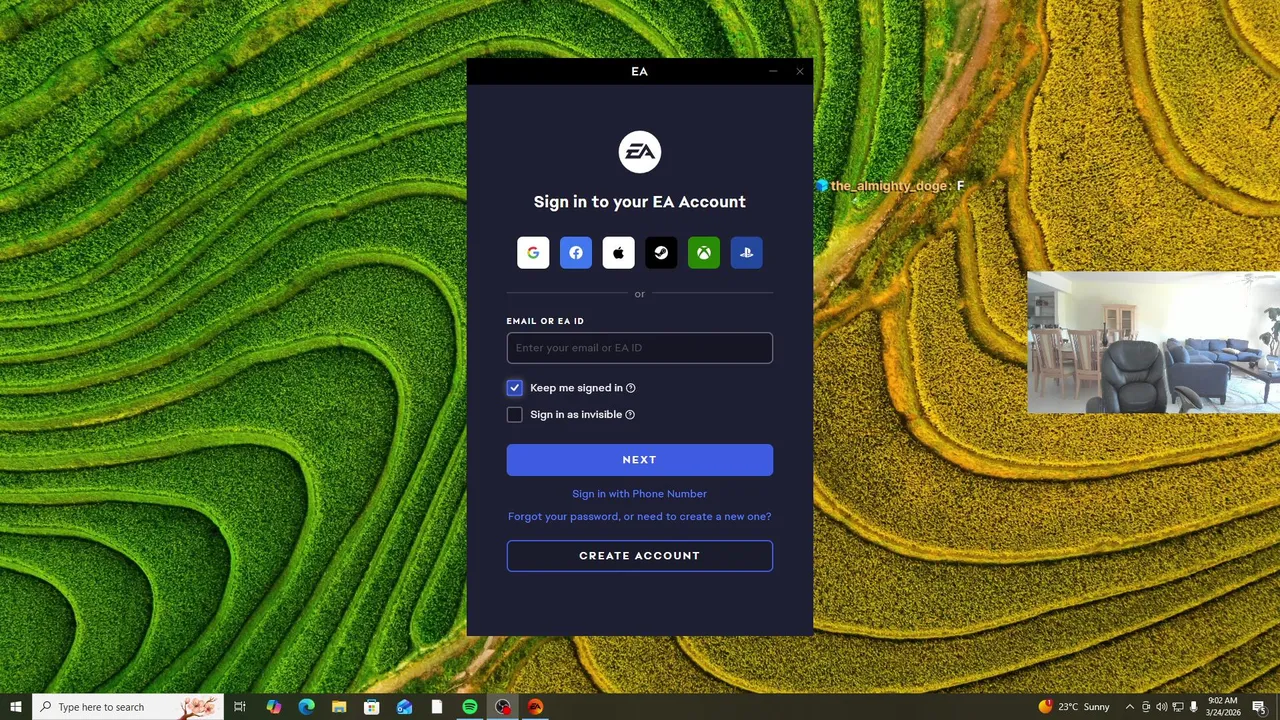This screenshot has height=720, width=1280.
Task: Open the OBS recording taskbar icon
Action: [503, 707]
